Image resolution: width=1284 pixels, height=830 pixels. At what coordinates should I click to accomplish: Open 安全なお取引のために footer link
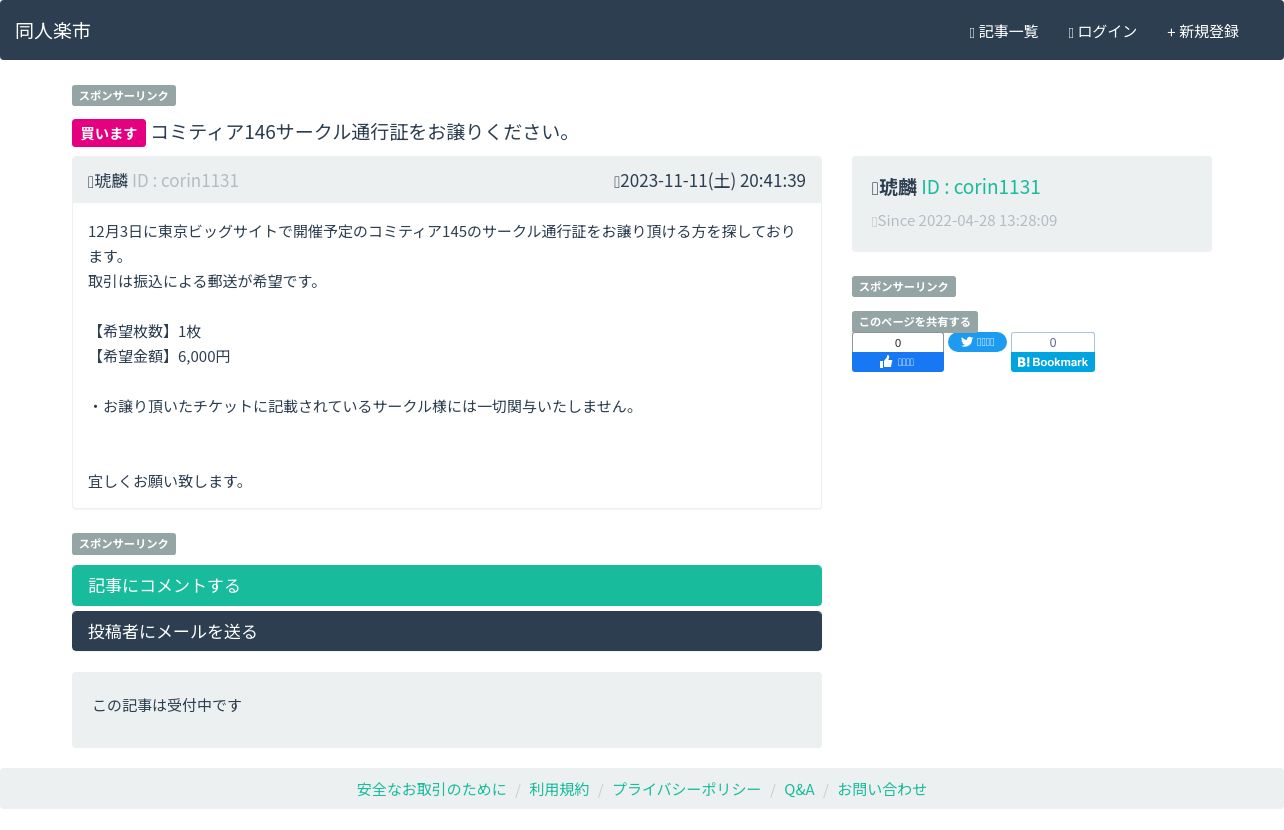(432, 789)
